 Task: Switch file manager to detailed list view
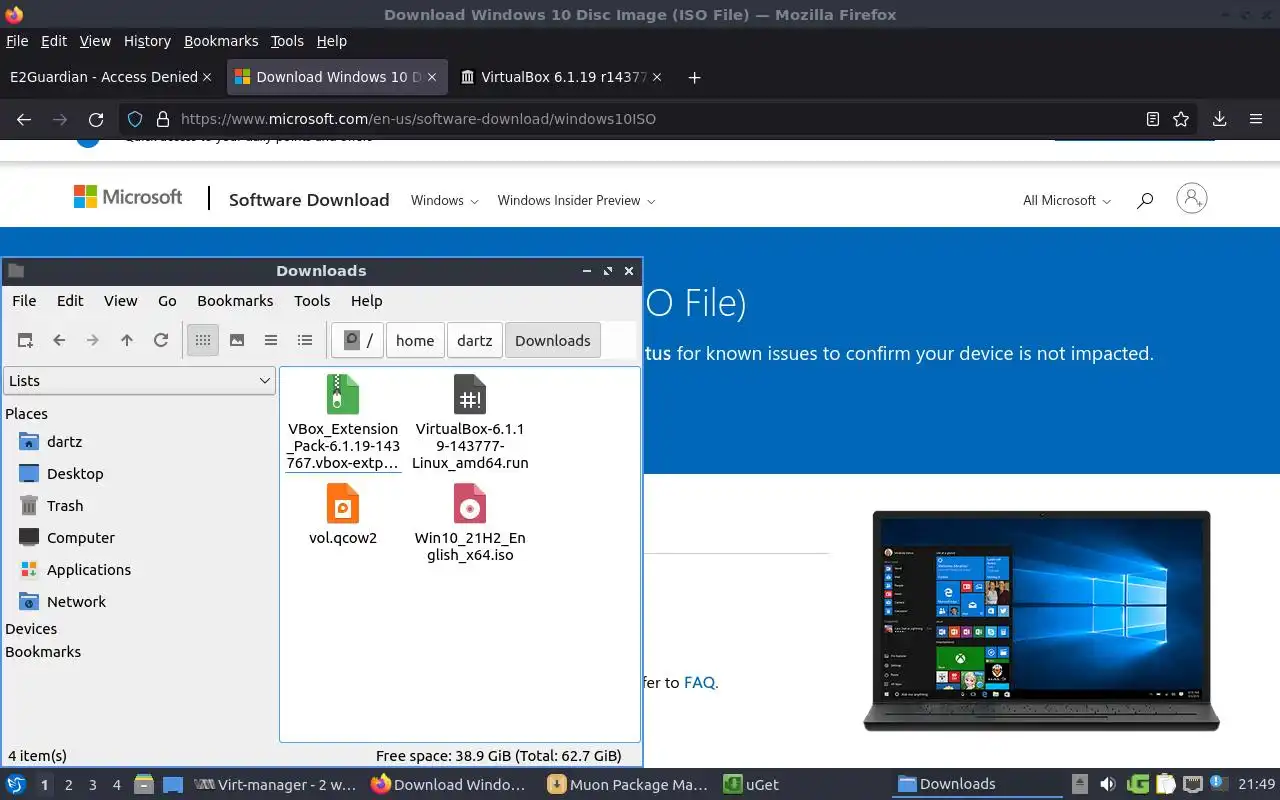tap(305, 340)
